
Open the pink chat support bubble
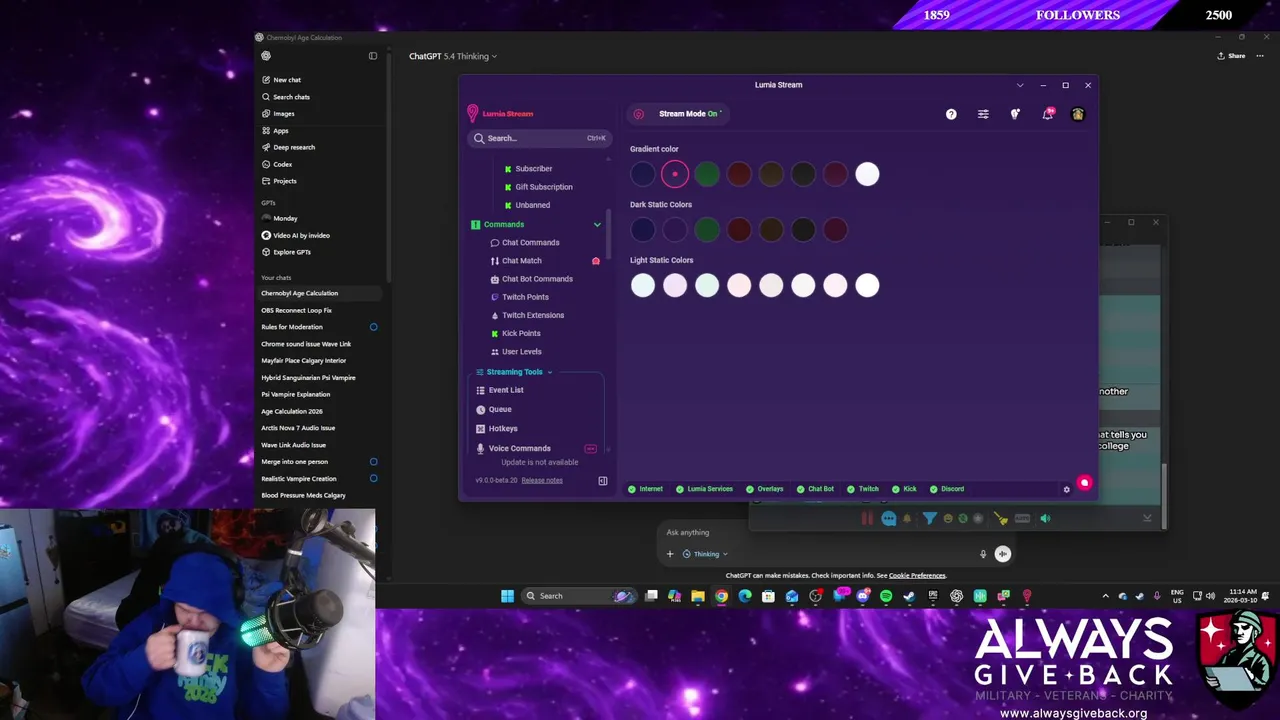[1085, 483]
